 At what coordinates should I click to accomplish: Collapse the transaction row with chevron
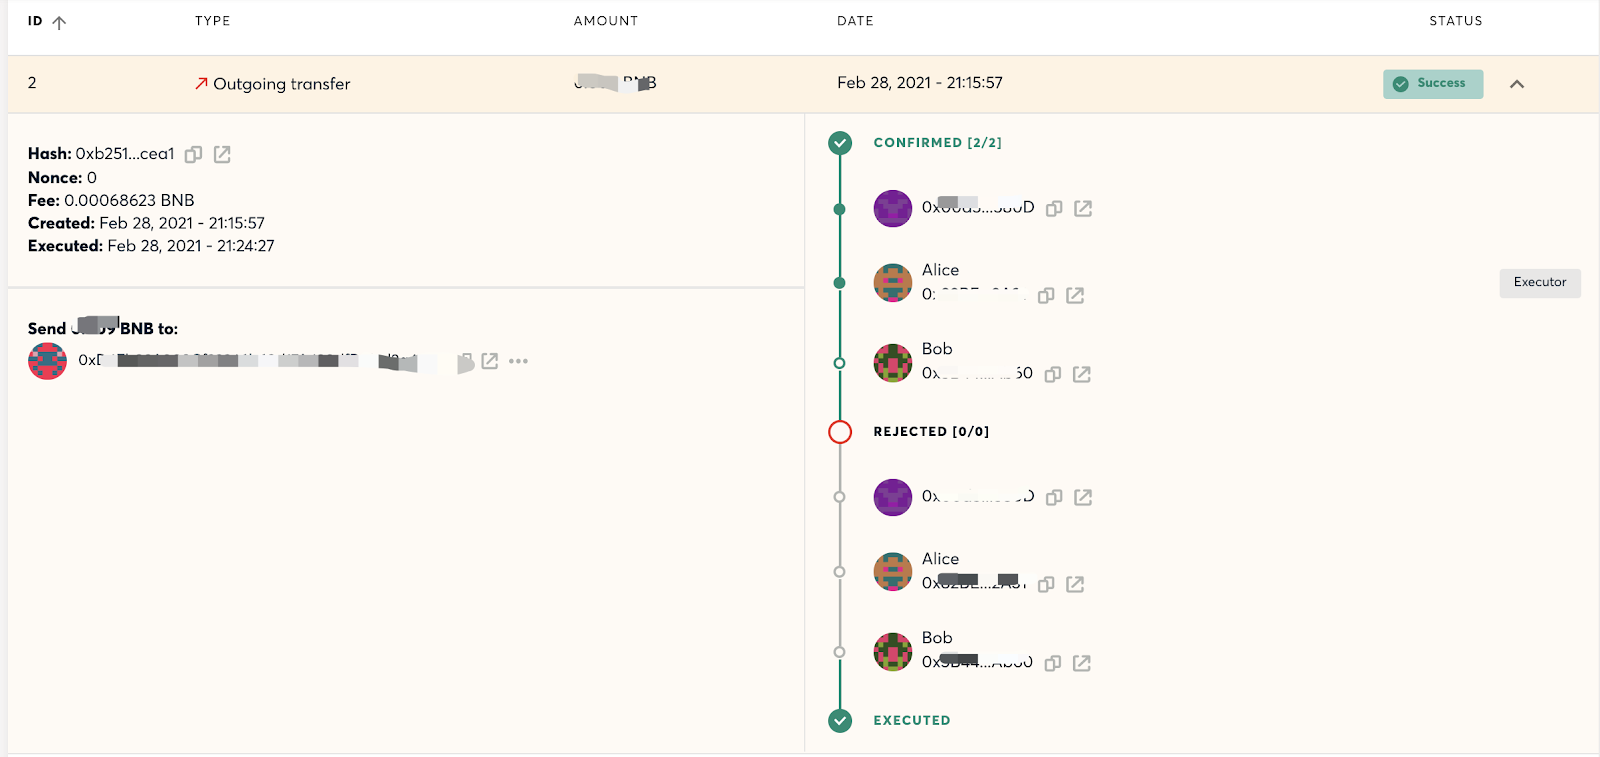coord(1517,84)
